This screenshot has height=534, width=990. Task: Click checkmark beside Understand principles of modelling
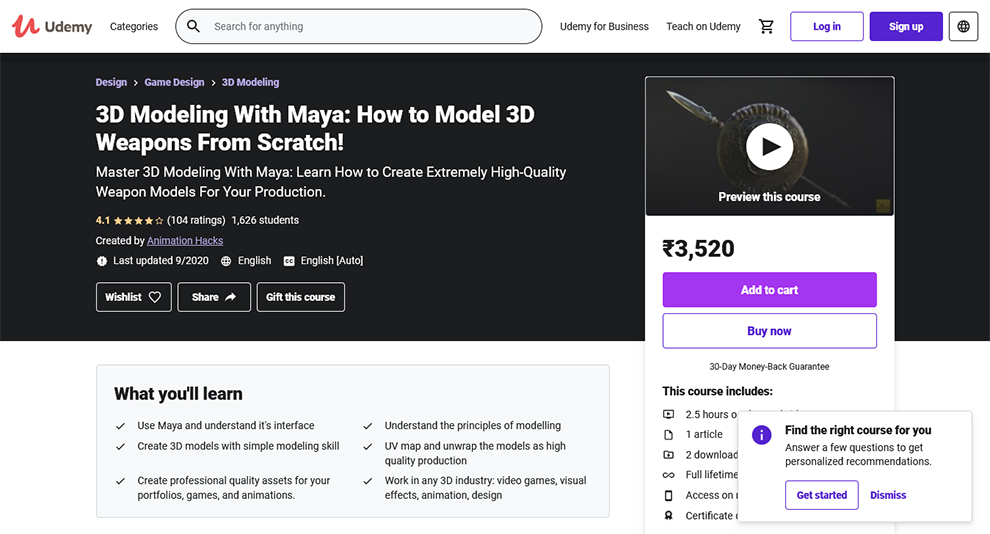click(x=367, y=426)
